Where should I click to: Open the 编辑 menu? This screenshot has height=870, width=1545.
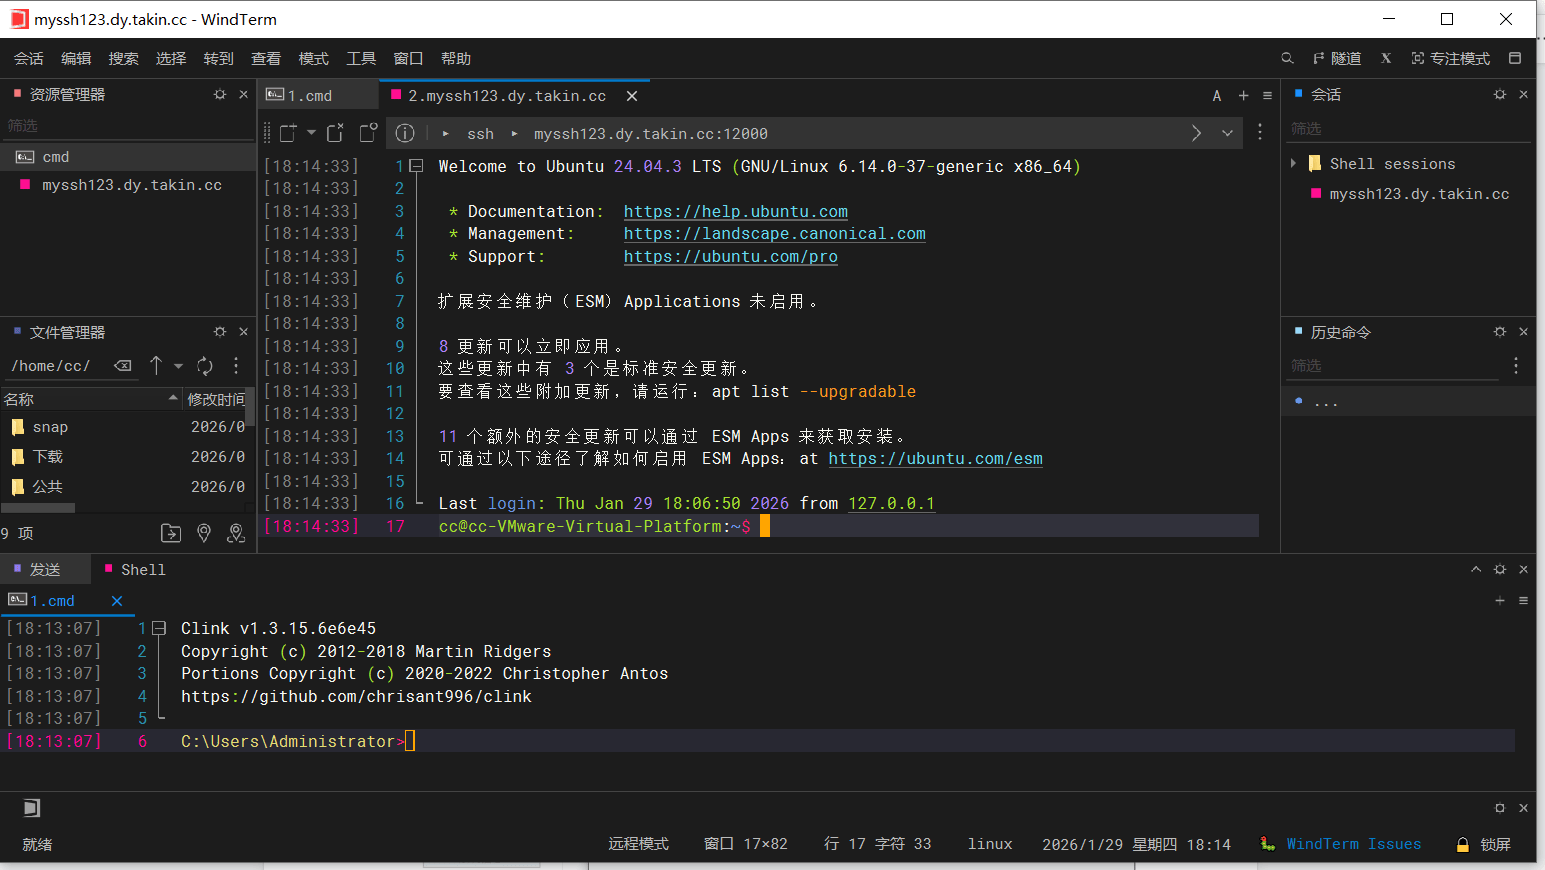click(x=76, y=58)
